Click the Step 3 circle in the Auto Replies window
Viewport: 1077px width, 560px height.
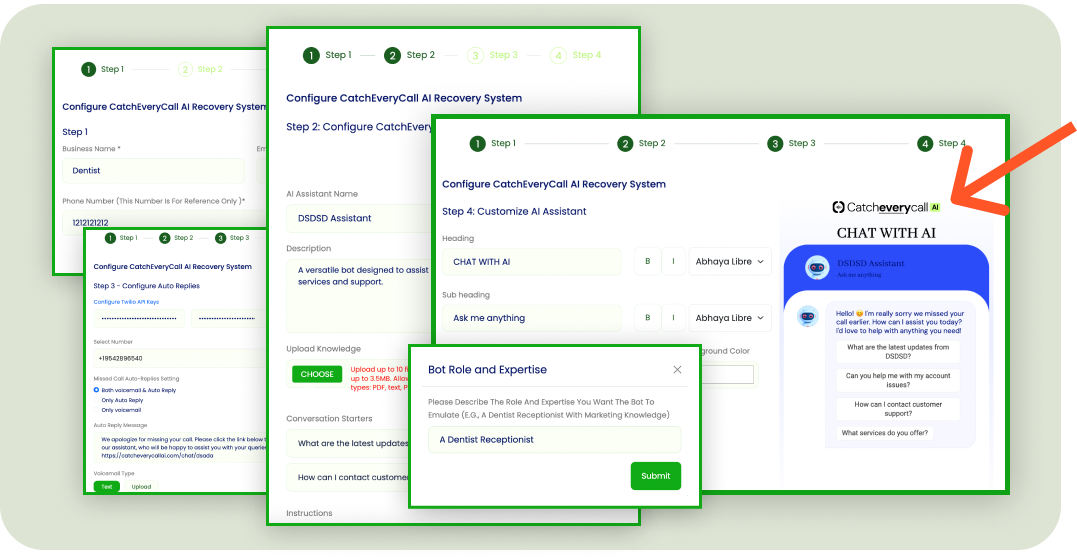(220, 238)
